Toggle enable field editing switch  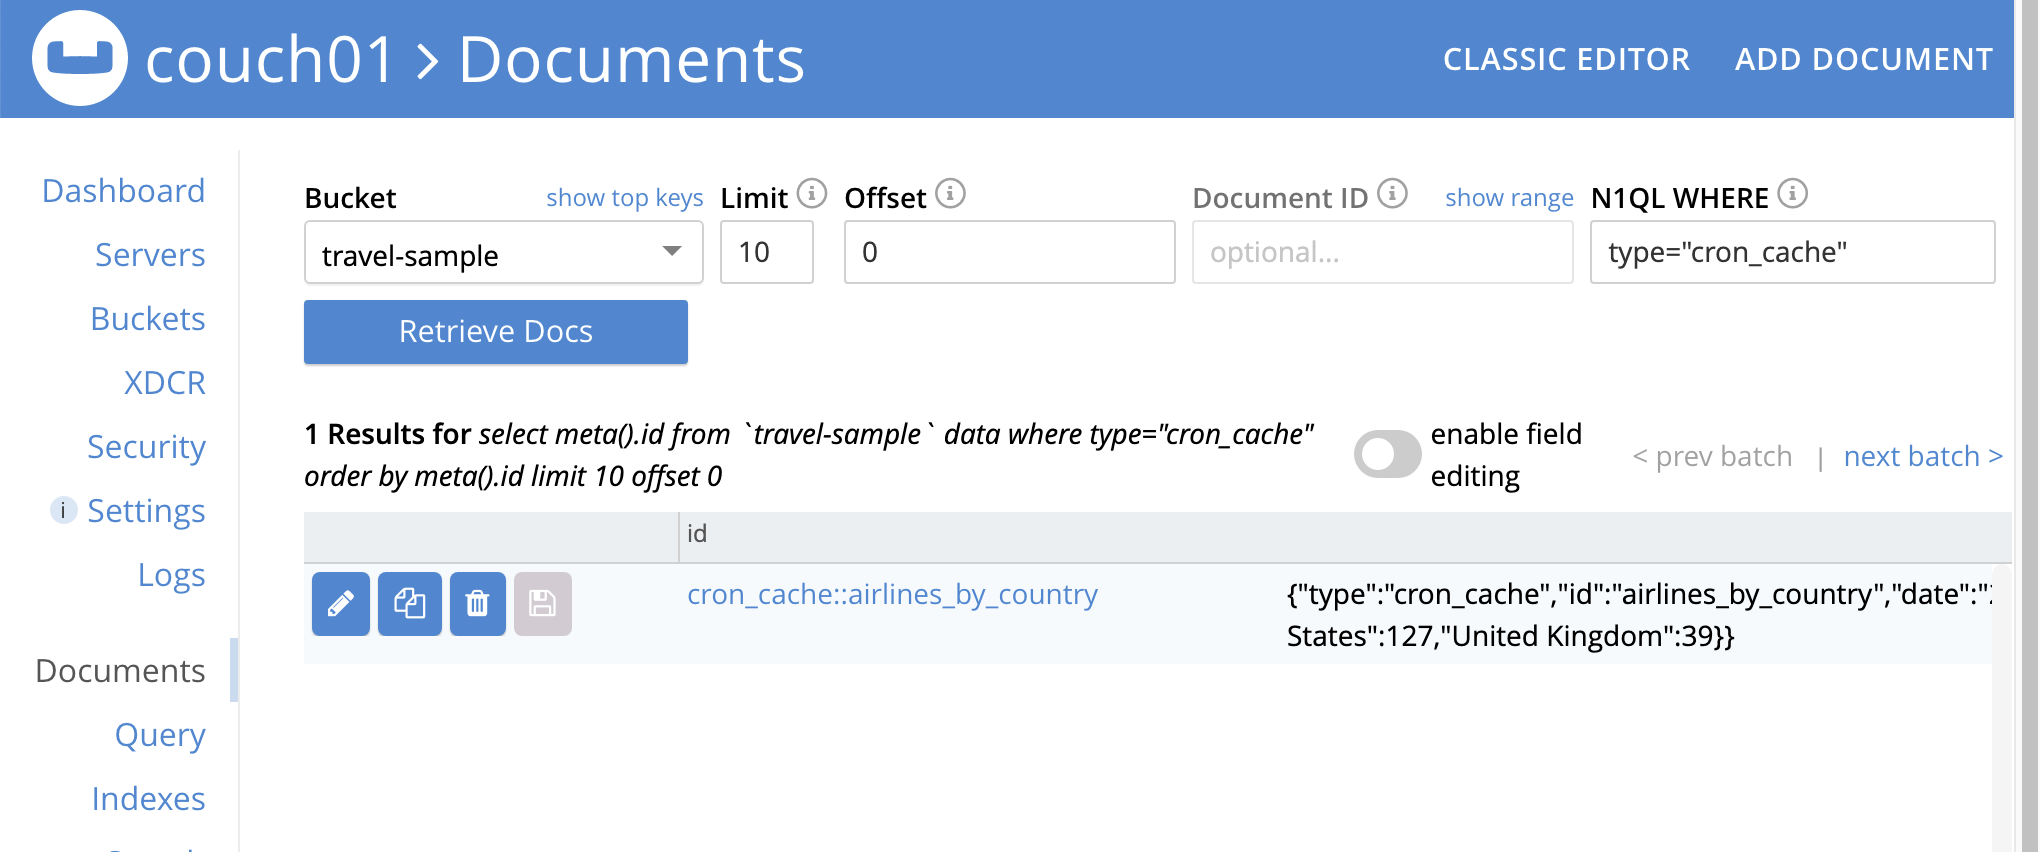pos(1387,455)
